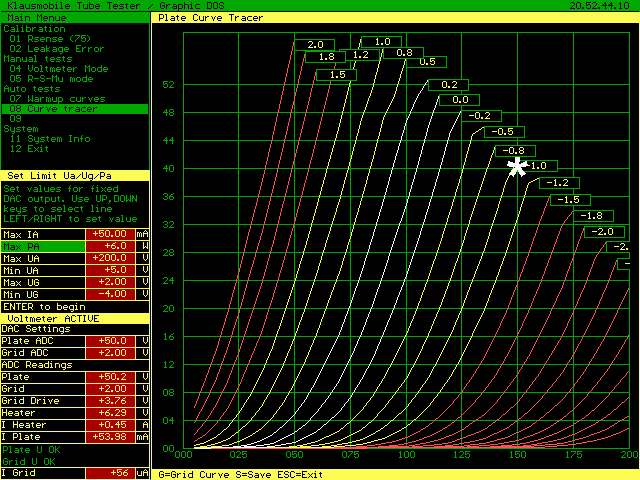
Task: Click the 1.8 curve label
Action: point(326,57)
